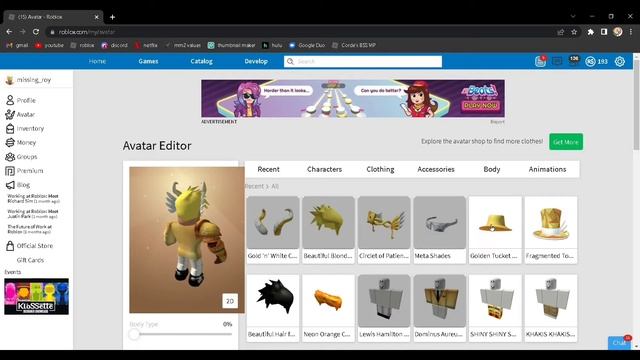Open the Groups sidebar icon
Screen dimensions: 640x360
[x=10, y=157]
